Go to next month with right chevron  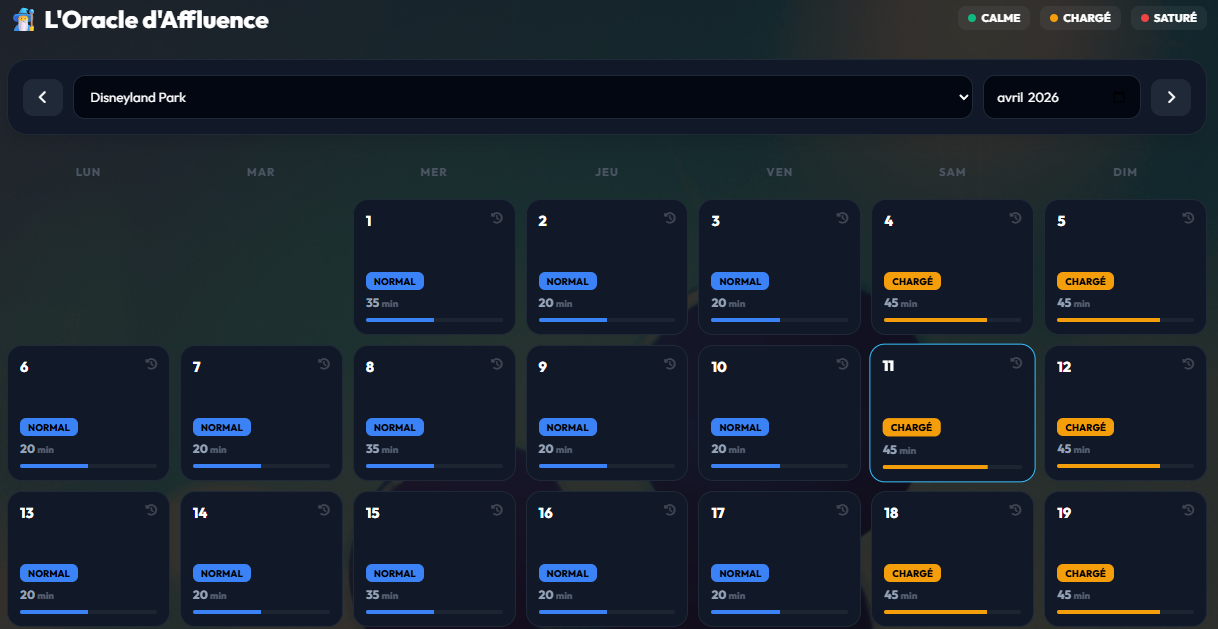click(x=1170, y=97)
